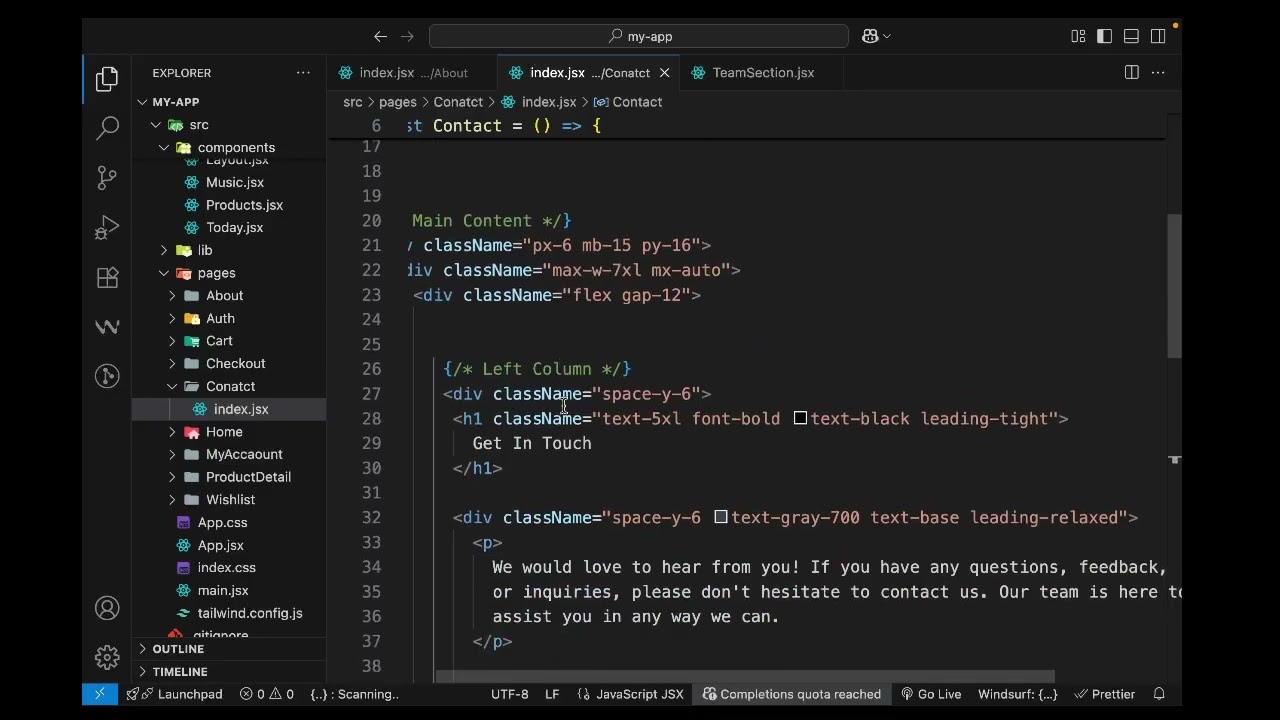1280x720 pixels.
Task: Click Windsurf status item
Action: point(1017,694)
